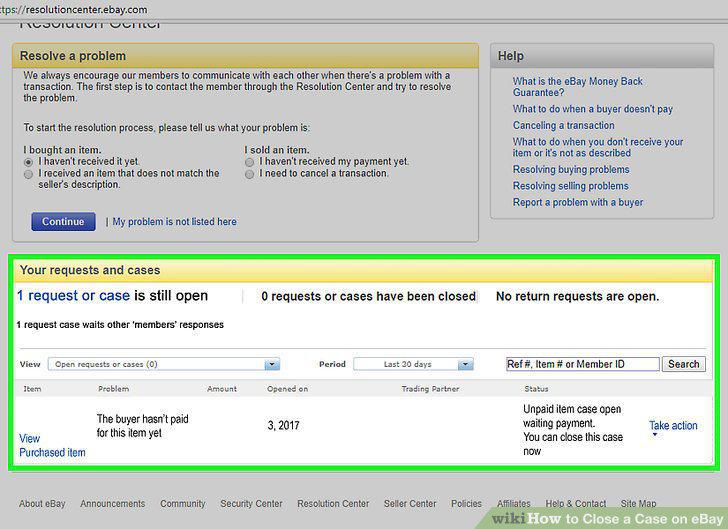
Task: Click the "Opened on" column header
Action: [287, 389]
